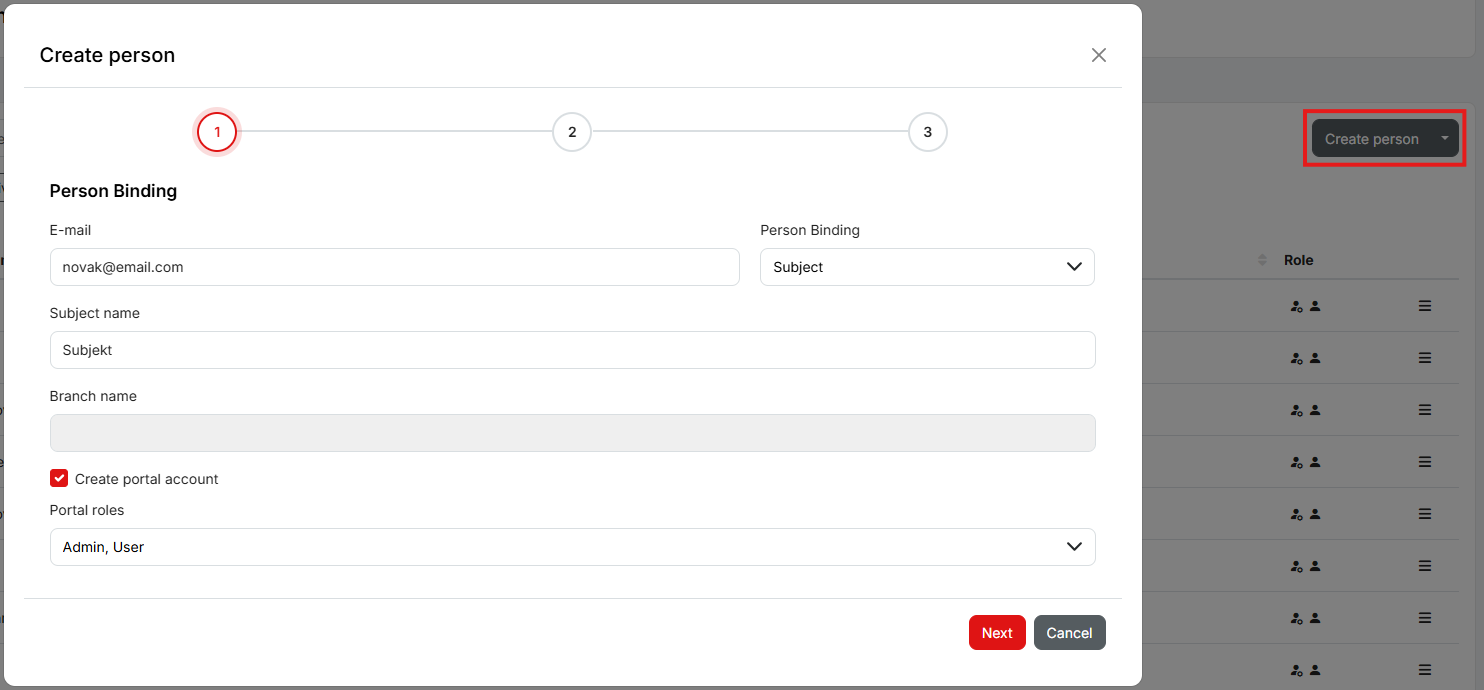The height and width of the screenshot is (690, 1484).
Task: Focus the E-mail input field
Action: 394,267
